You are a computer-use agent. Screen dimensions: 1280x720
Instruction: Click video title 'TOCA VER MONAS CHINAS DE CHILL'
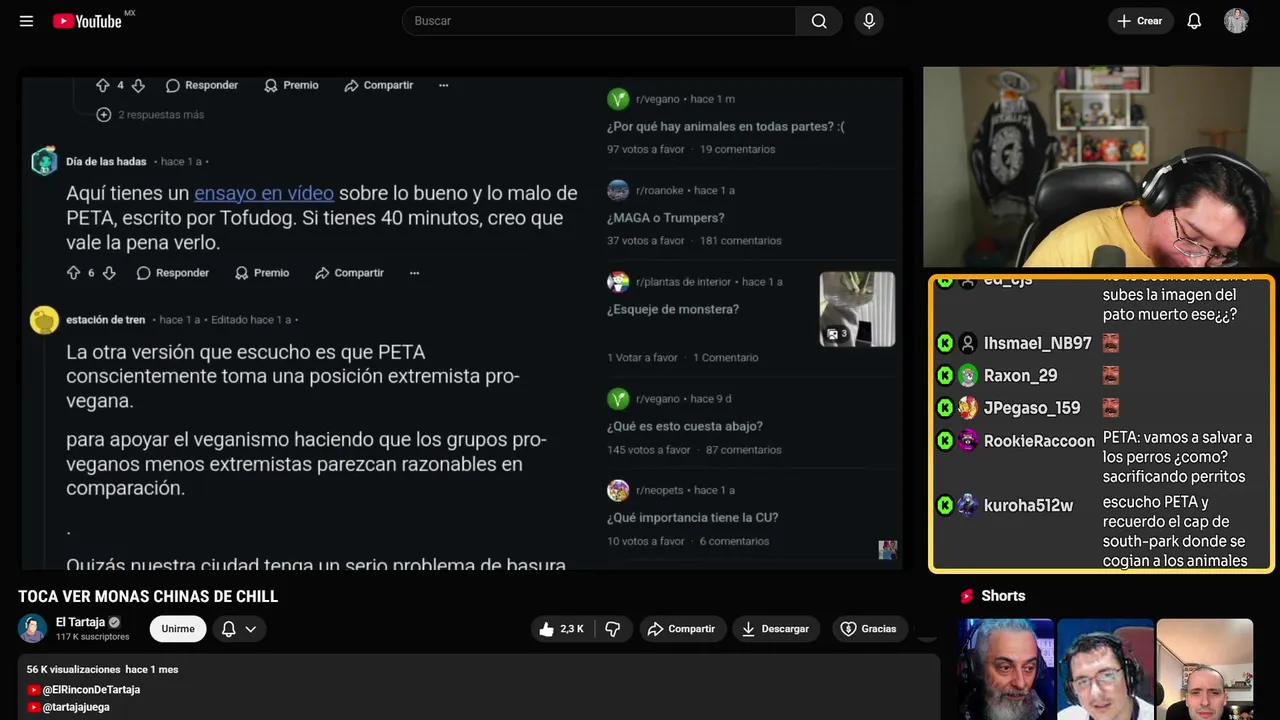[148, 597]
